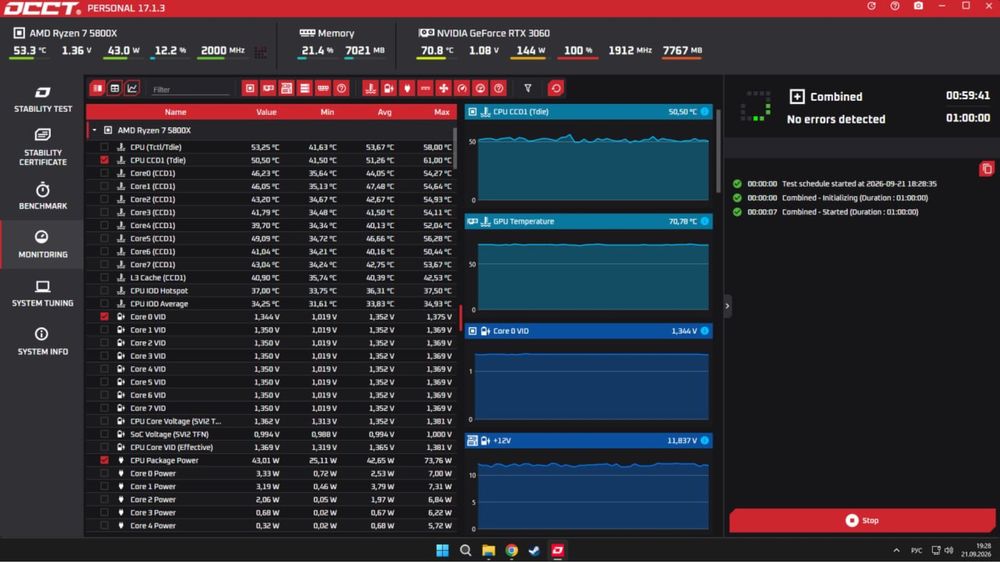The width and height of the screenshot is (1000, 562).
Task: Click the blue circle in the CPU CCD1 graph header
Action: (x=705, y=112)
